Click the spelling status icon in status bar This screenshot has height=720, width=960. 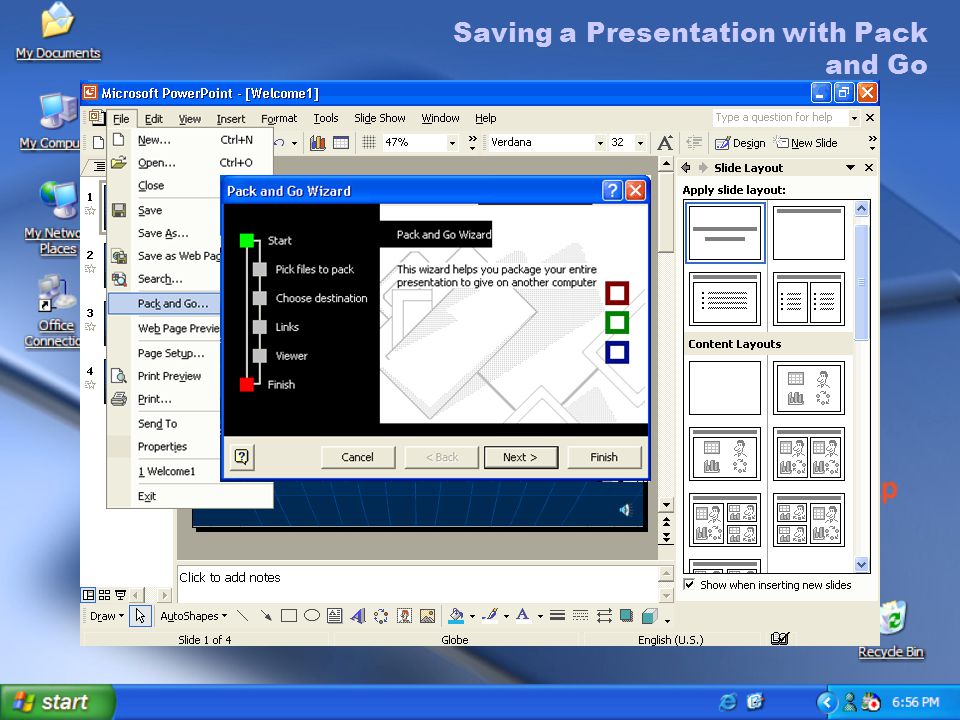point(779,639)
